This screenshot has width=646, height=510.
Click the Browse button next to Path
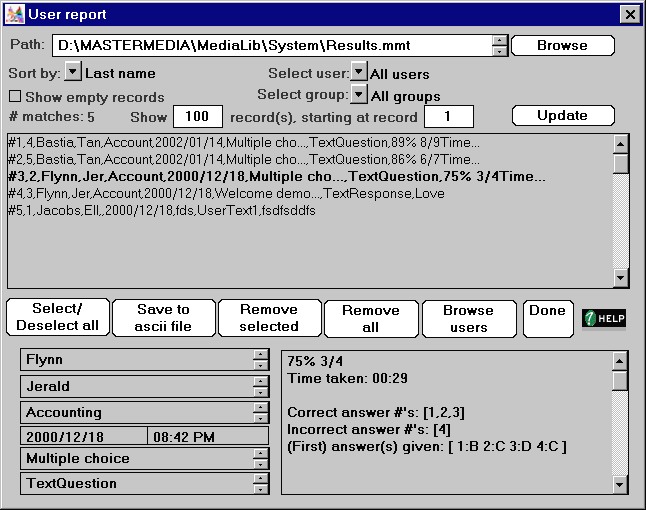point(563,45)
